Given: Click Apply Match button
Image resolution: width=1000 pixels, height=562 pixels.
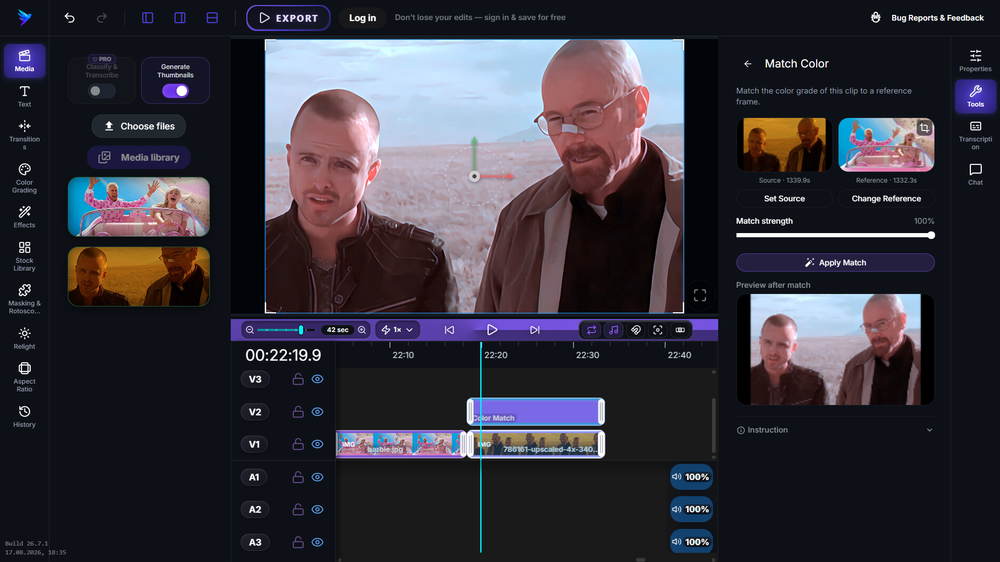Looking at the screenshot, I should point(835,263).
